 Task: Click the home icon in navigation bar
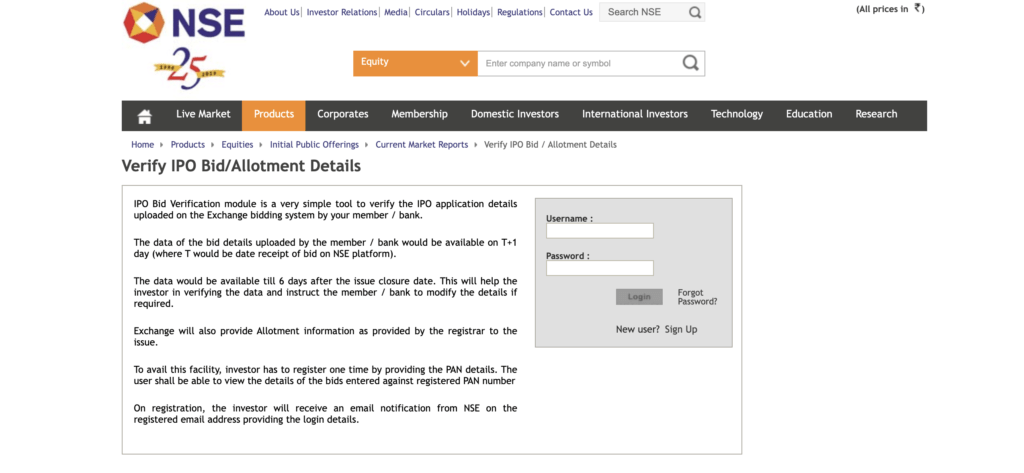pyautogui.click(x=144, y=115)
